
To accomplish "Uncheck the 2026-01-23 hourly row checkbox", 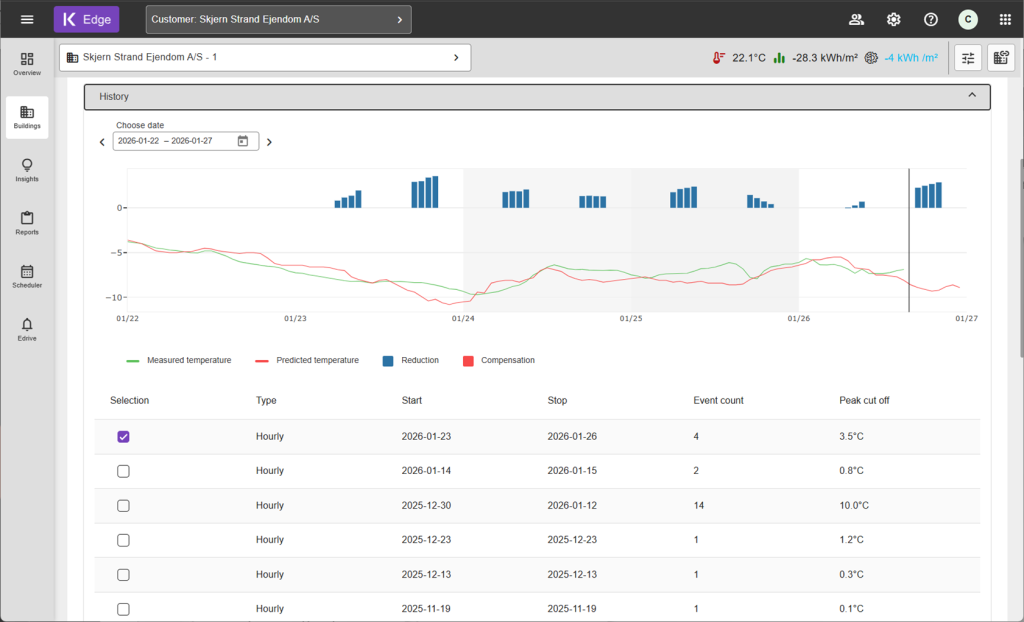I will pos(123,437).
